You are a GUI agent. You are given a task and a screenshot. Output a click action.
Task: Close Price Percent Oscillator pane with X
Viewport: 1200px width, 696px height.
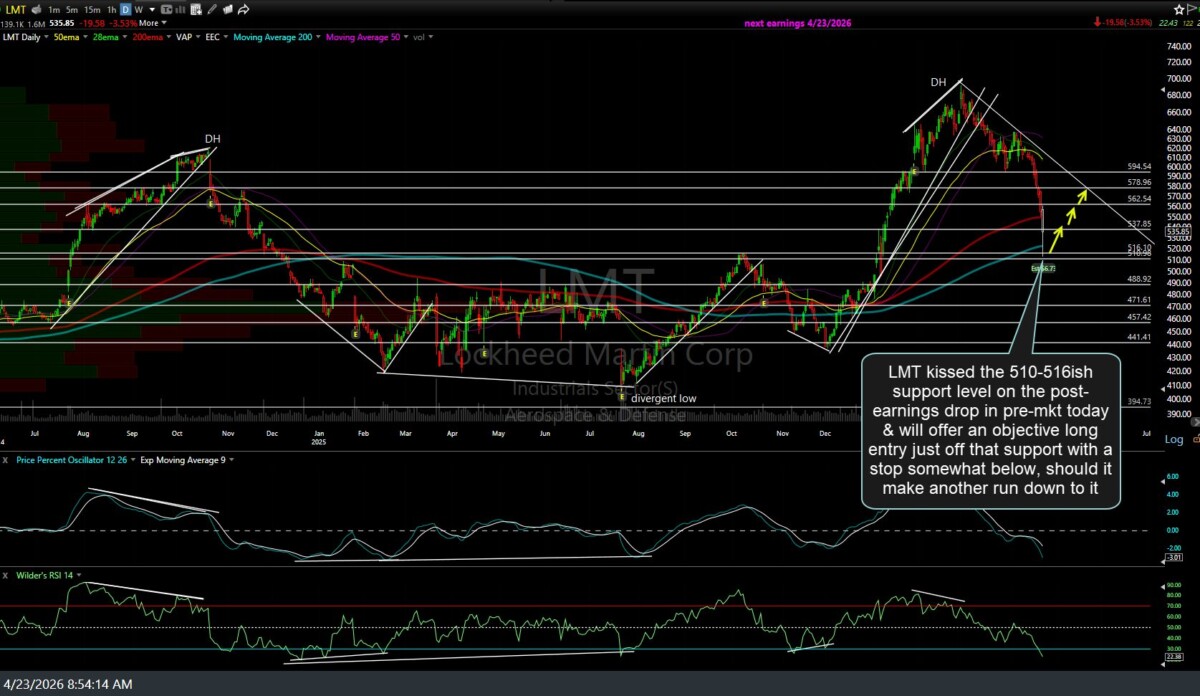(x=6, y=460)
